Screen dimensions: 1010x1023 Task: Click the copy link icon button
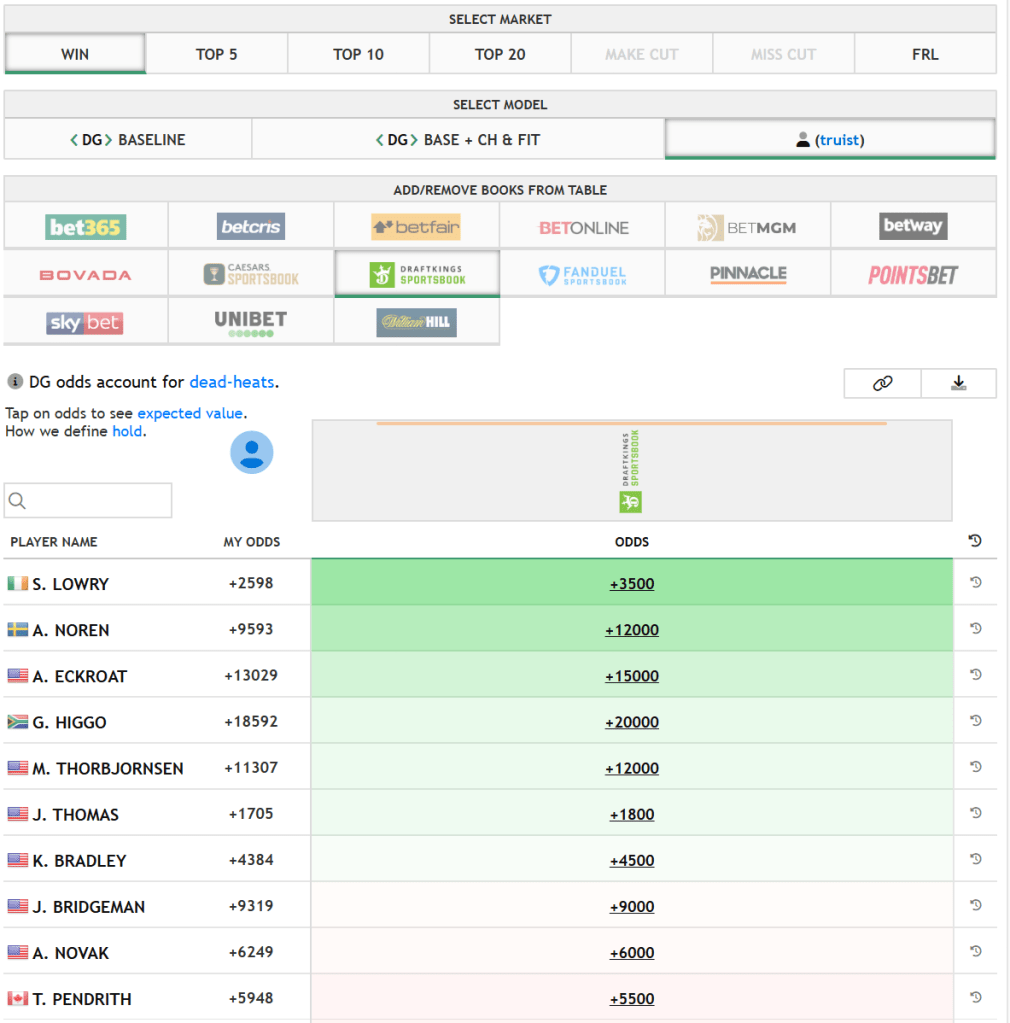click(882, 383)
